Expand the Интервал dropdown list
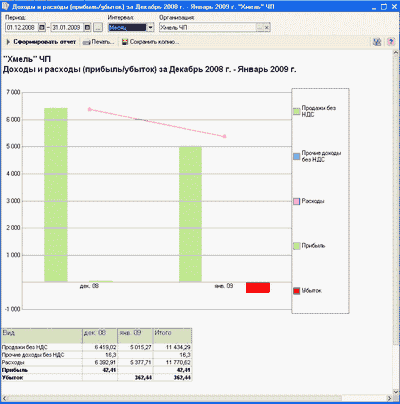 (x=150, y=28)
